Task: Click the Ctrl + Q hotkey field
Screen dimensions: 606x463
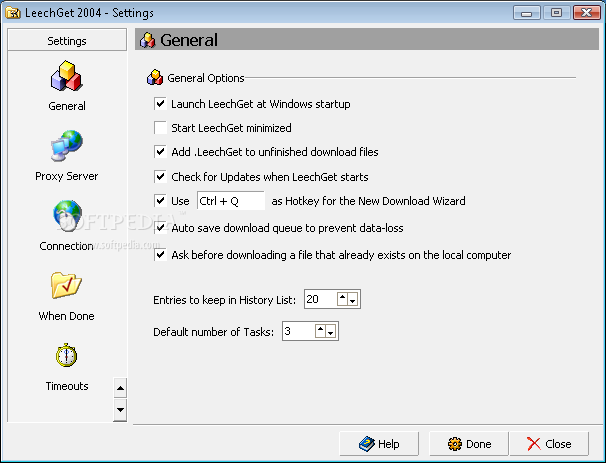Action: pyautogui.click(x=231, y=201)
